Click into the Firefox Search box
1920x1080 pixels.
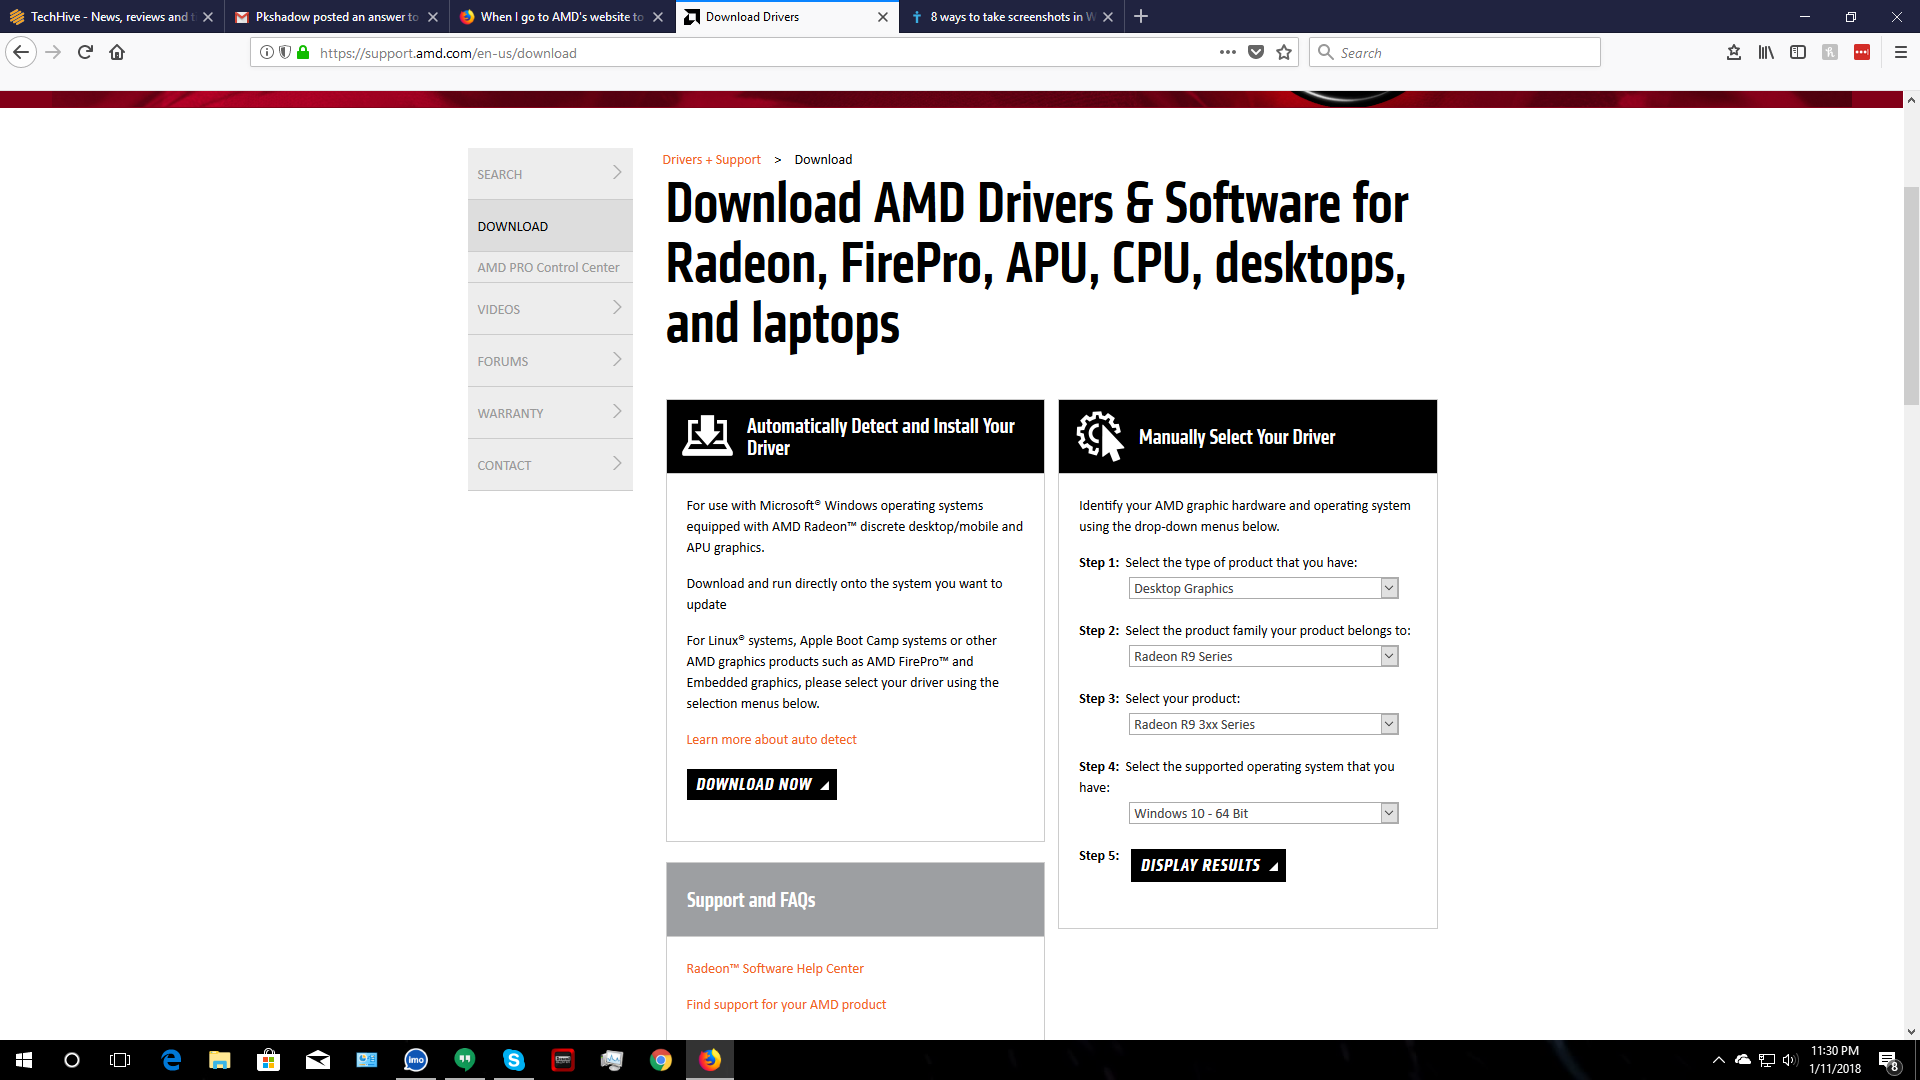1455,52
